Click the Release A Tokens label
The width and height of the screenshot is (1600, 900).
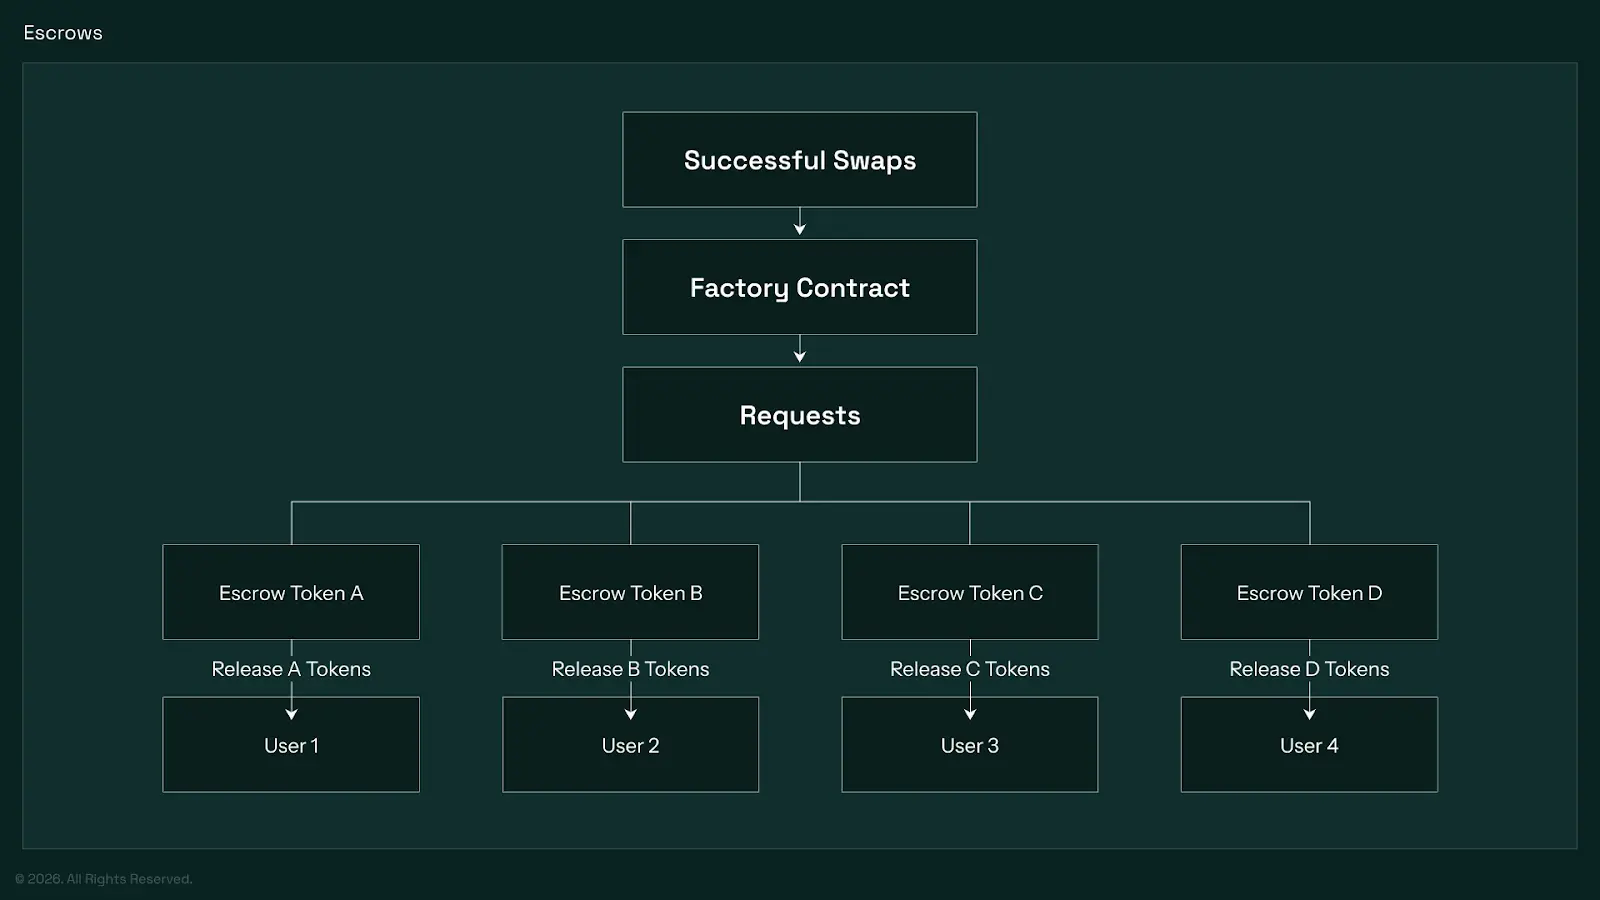[291, 669]
